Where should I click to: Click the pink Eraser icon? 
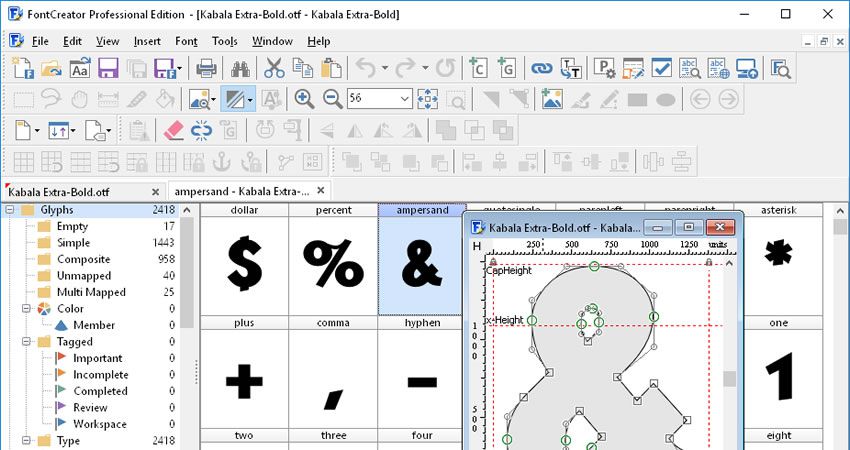(173, 131)
